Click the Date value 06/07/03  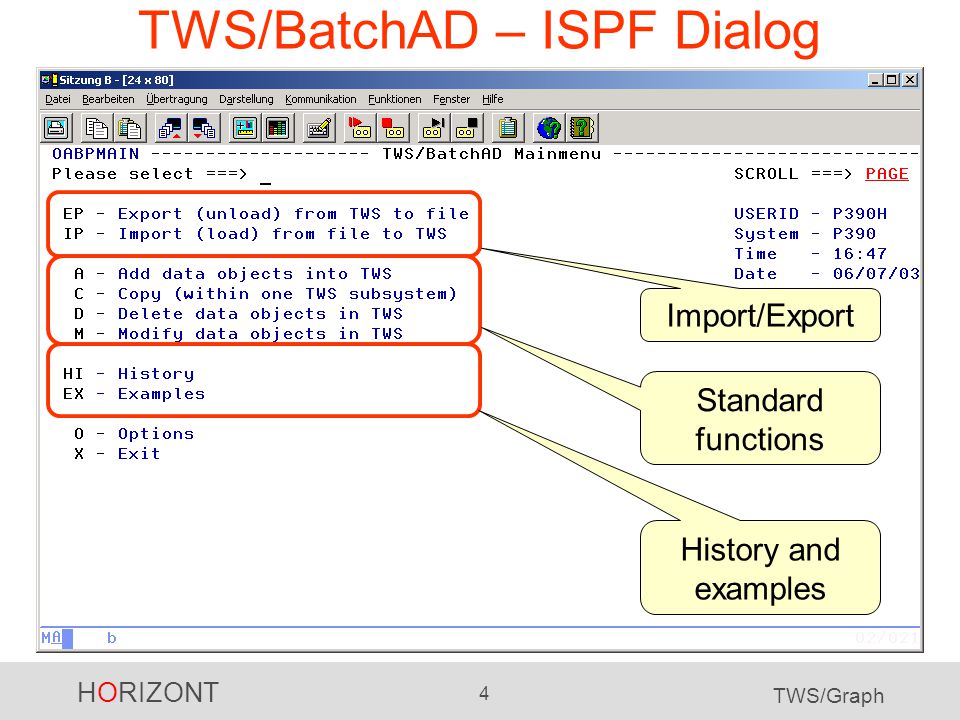point(876,274)
